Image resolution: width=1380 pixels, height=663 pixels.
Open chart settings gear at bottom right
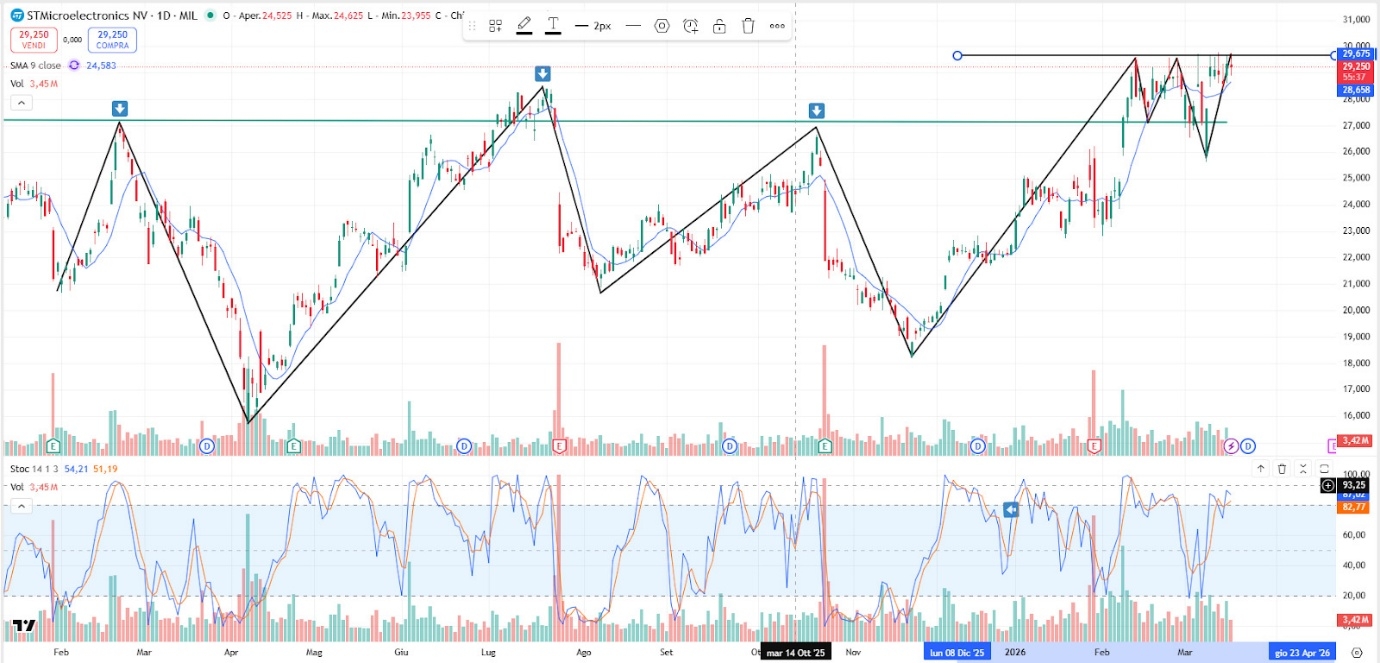[1356, 652]
